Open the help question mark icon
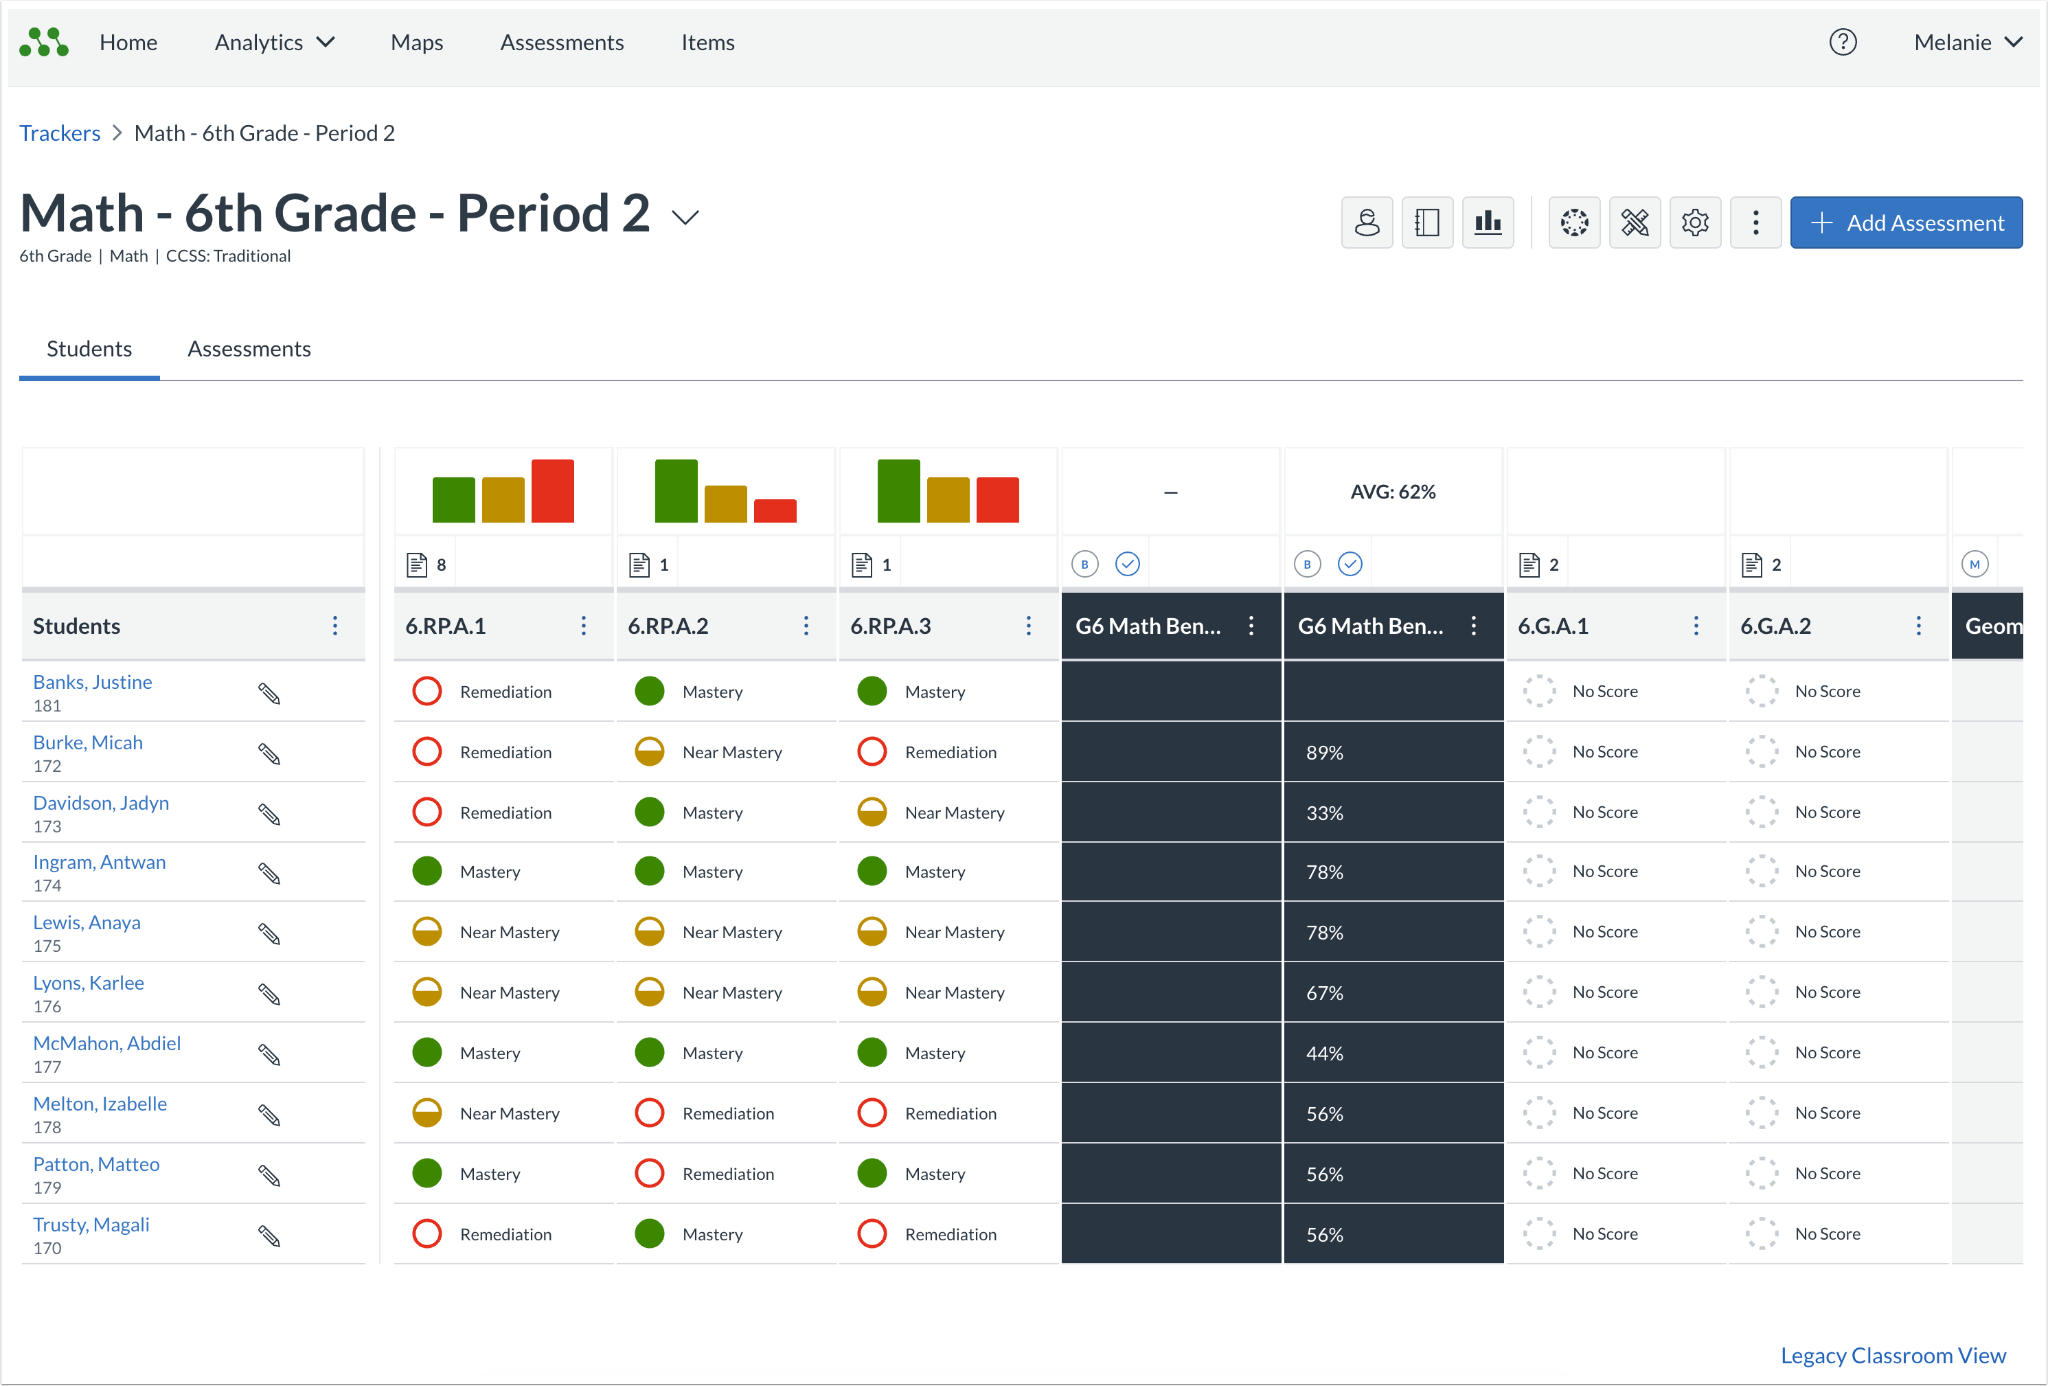 (x=1842, y=42)
